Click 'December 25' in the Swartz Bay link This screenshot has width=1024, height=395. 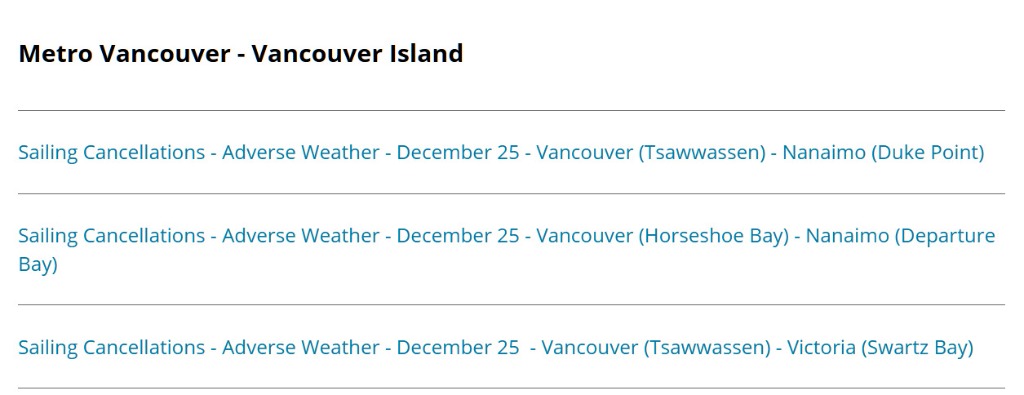click(x=458, y=347)
